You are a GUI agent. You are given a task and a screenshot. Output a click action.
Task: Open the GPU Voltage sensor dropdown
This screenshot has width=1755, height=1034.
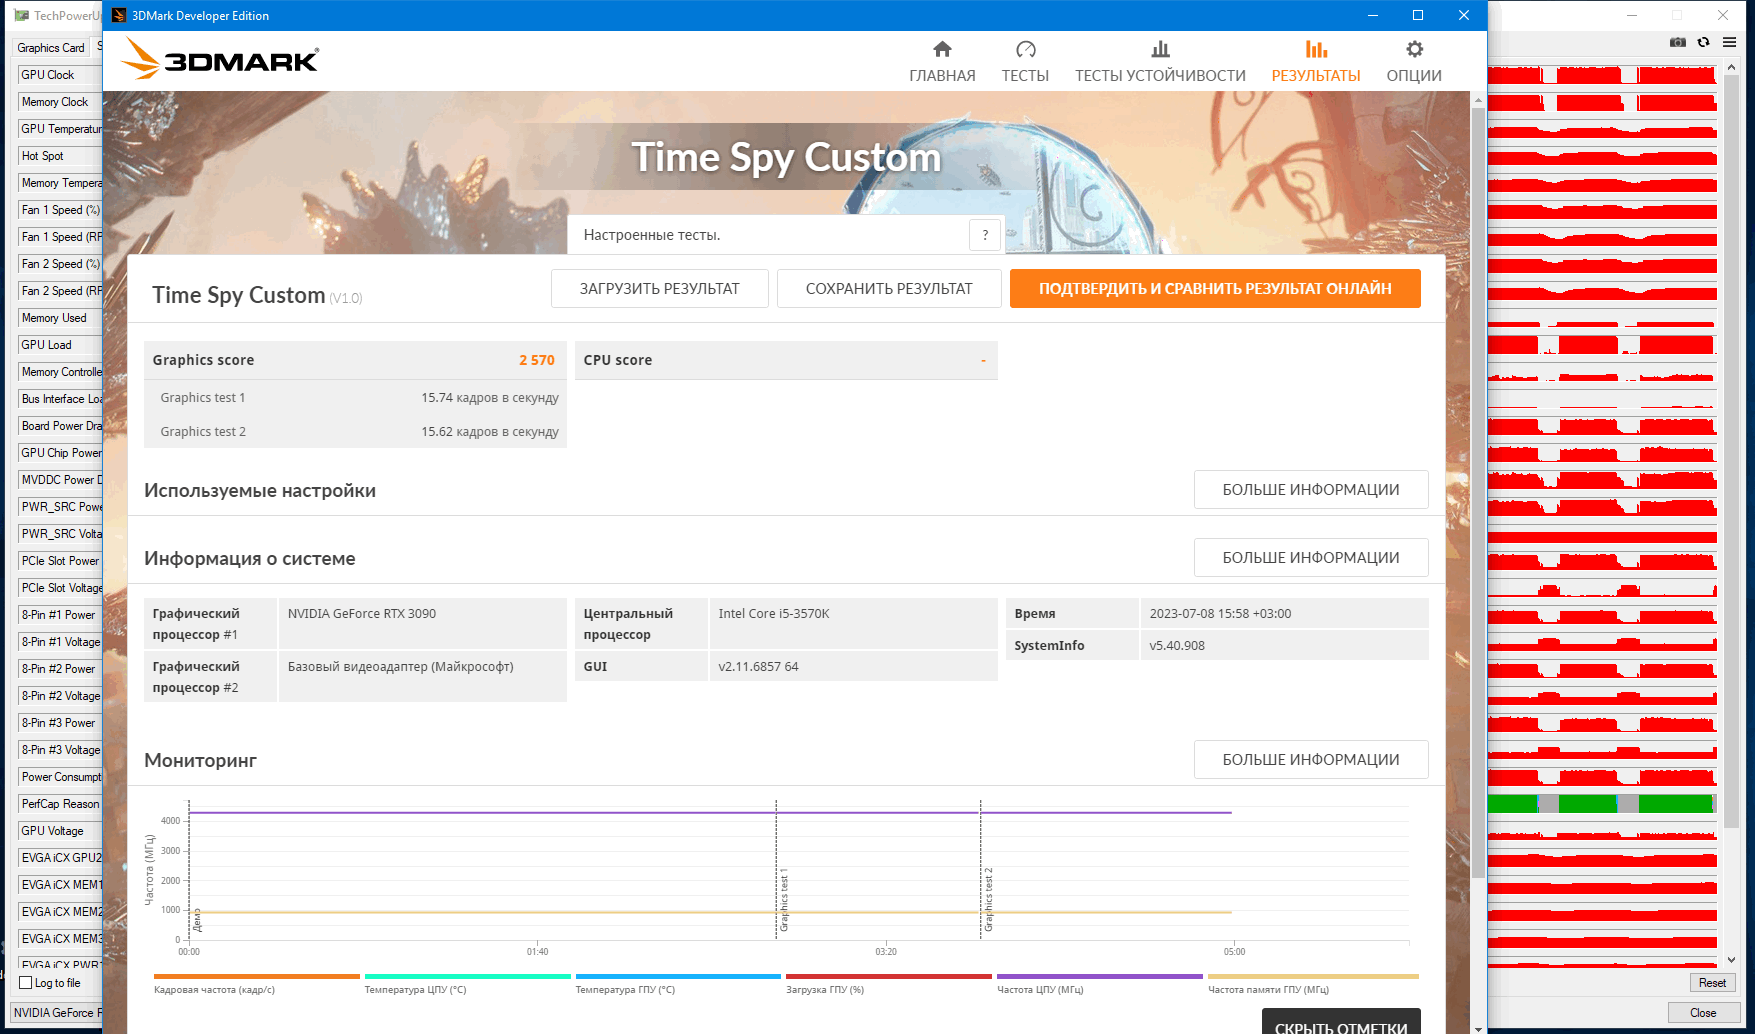[60, 831]
